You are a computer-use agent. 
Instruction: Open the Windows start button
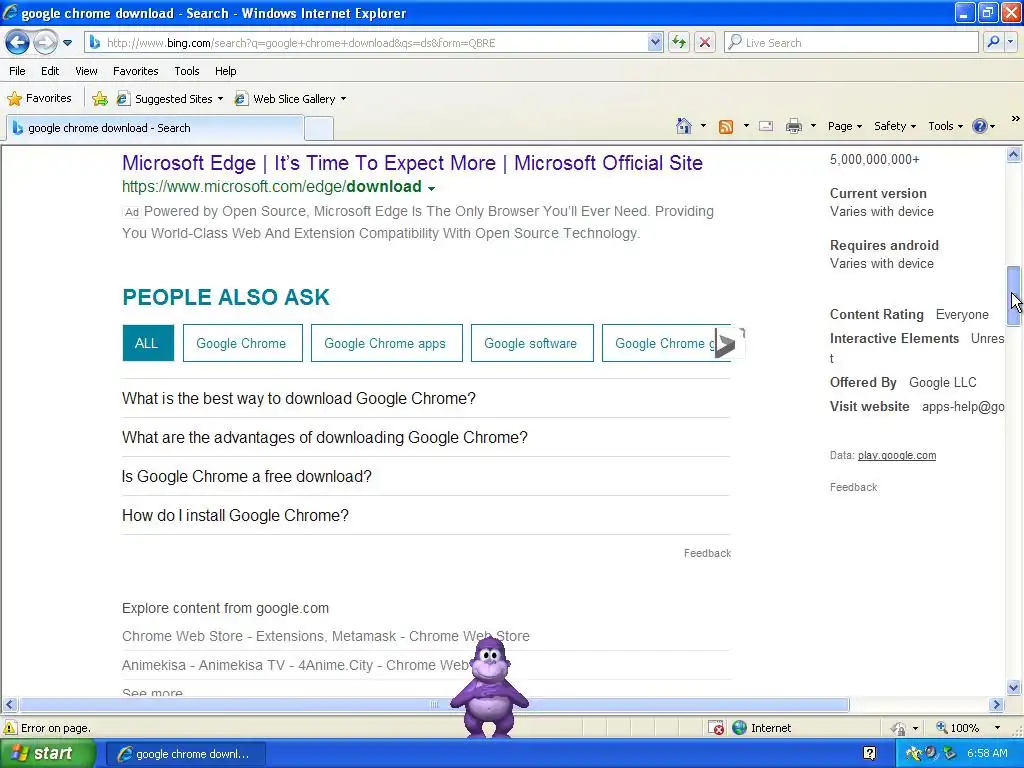click(x=47, y=754)
